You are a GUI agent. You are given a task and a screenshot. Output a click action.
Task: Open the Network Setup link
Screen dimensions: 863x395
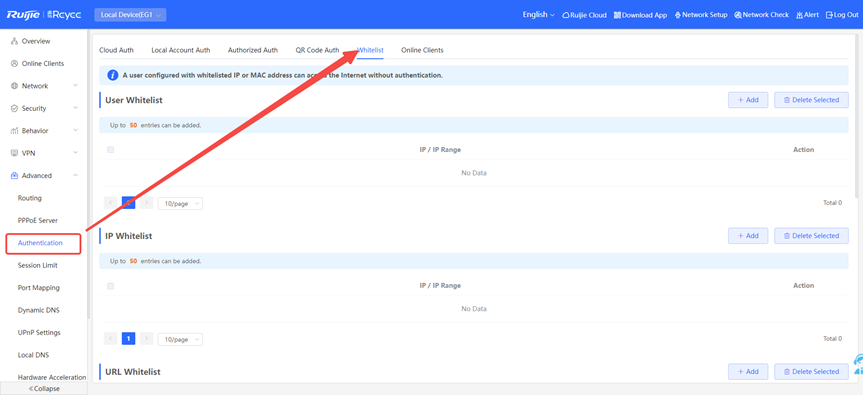pos(701,15)
